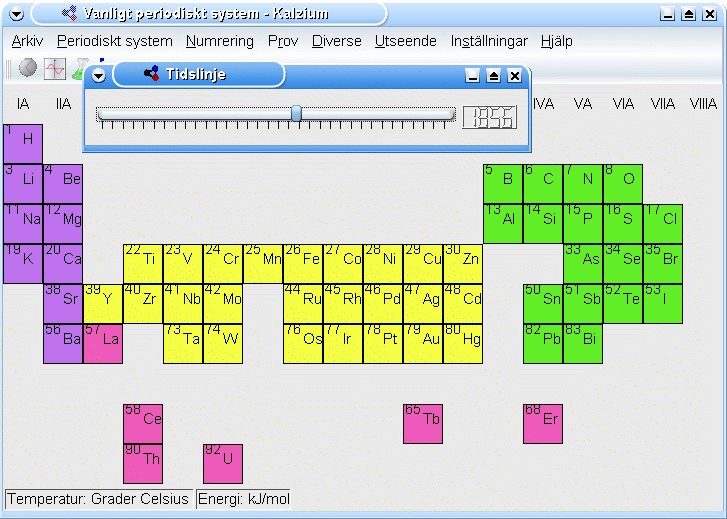Select the copper Cu element tile
The image size is (727, 519).
[423, 263]
